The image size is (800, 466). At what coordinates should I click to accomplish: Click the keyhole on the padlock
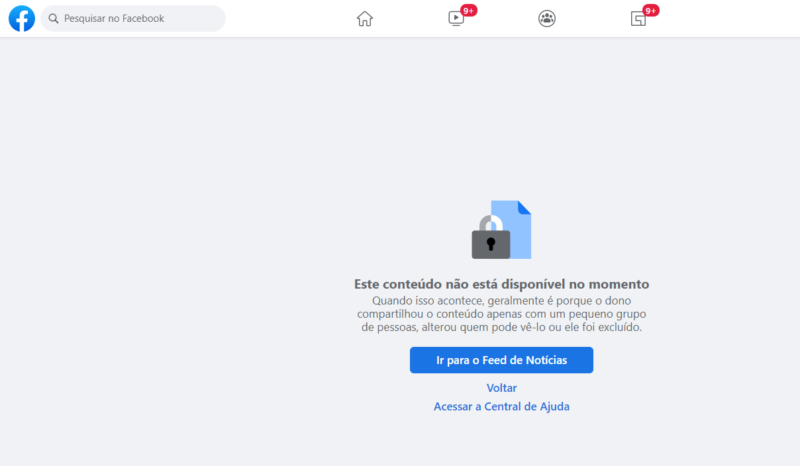[x=490, y=245]
